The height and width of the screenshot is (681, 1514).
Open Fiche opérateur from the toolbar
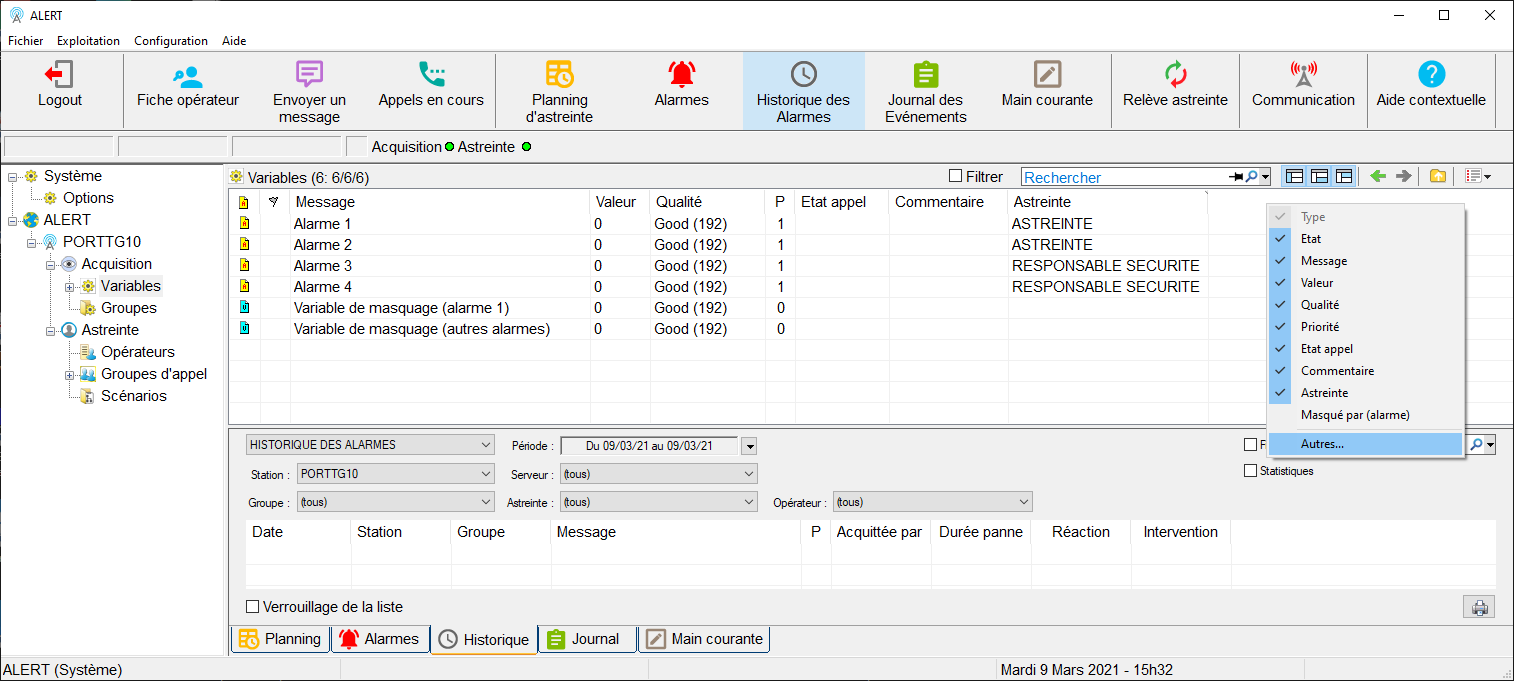[x=187, y=75]
